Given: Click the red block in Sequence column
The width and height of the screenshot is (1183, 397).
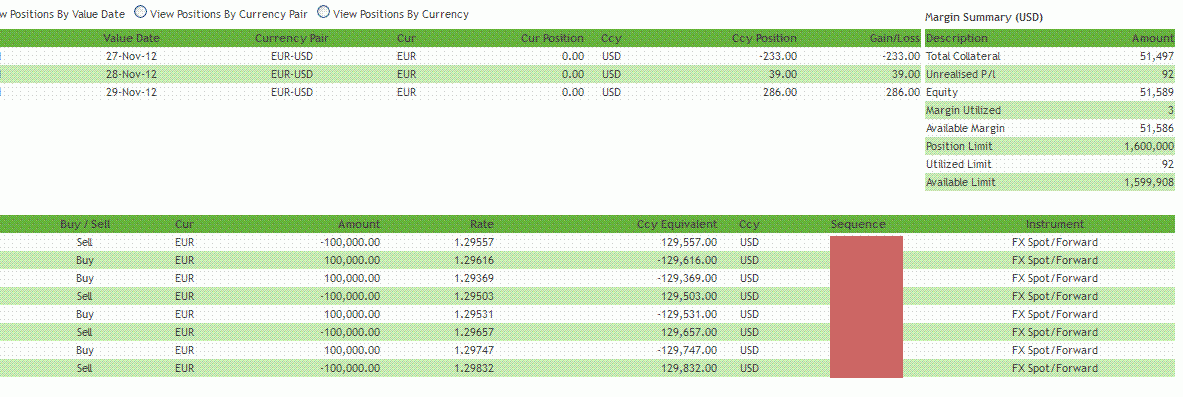Looking at the screenshot, I should [x=866, y=306].
